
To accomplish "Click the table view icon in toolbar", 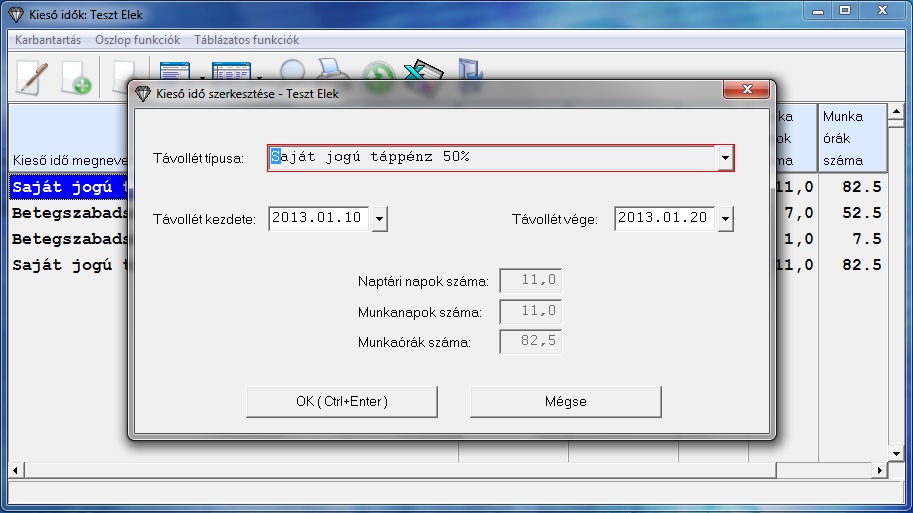I will [231, 71].
